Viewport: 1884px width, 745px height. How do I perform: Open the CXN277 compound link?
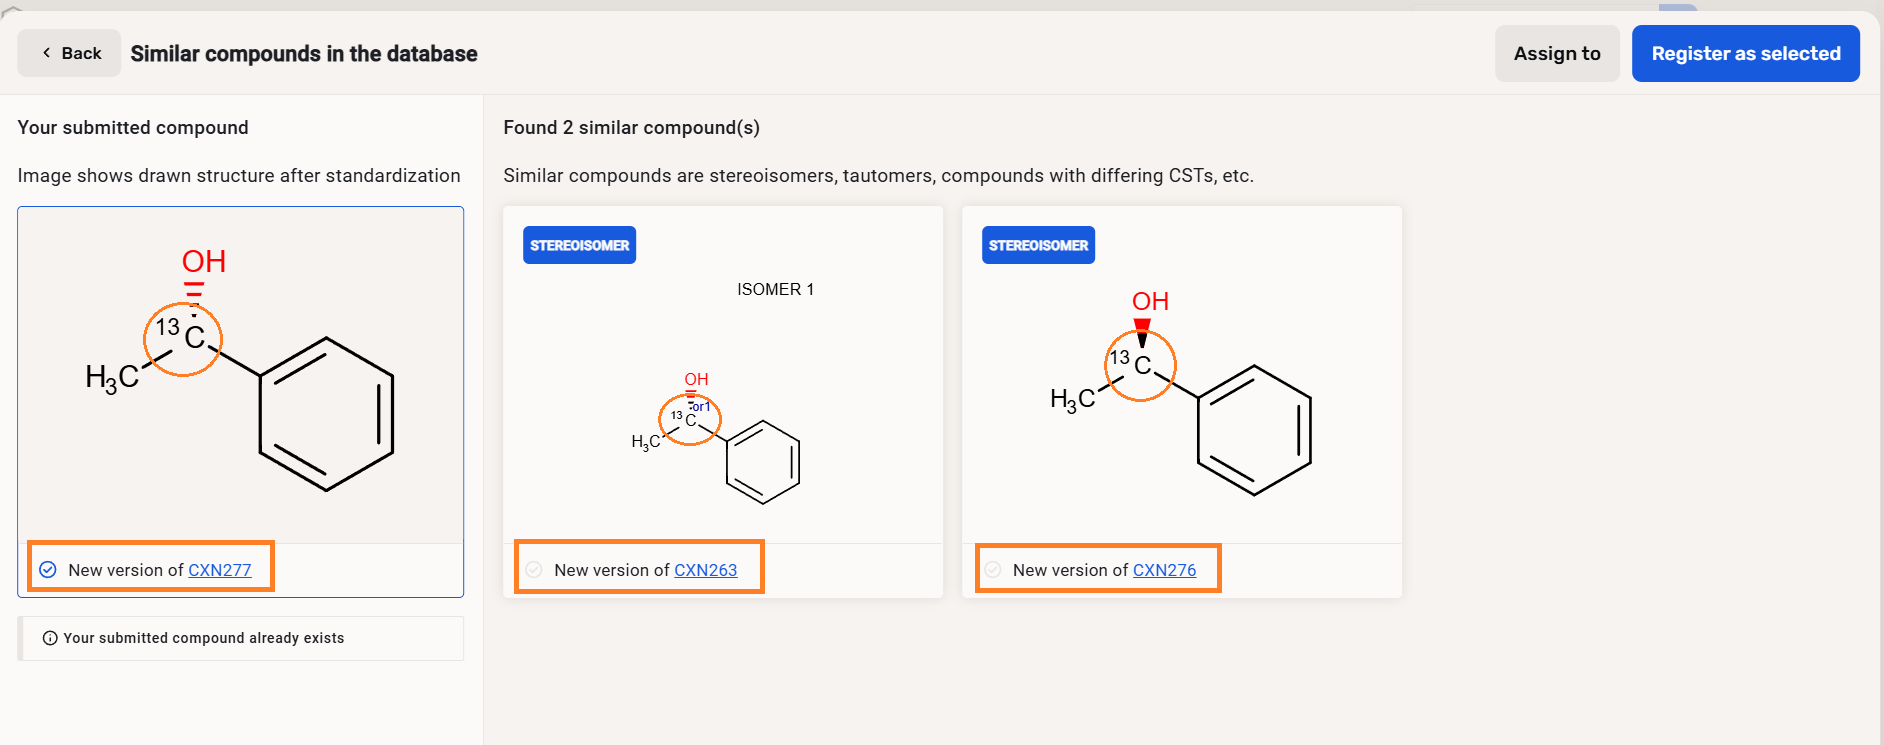220,570
